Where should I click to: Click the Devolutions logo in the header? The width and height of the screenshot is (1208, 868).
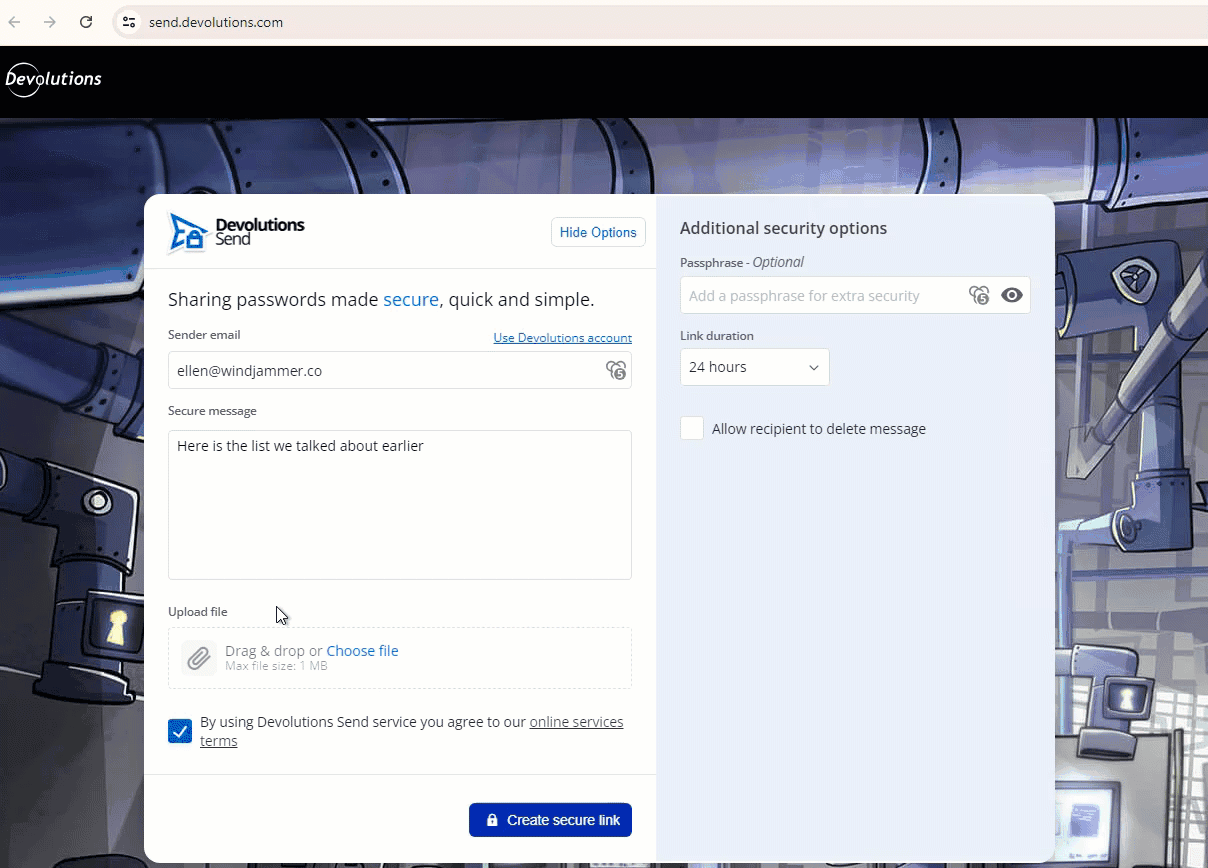(x=54, y=79)
